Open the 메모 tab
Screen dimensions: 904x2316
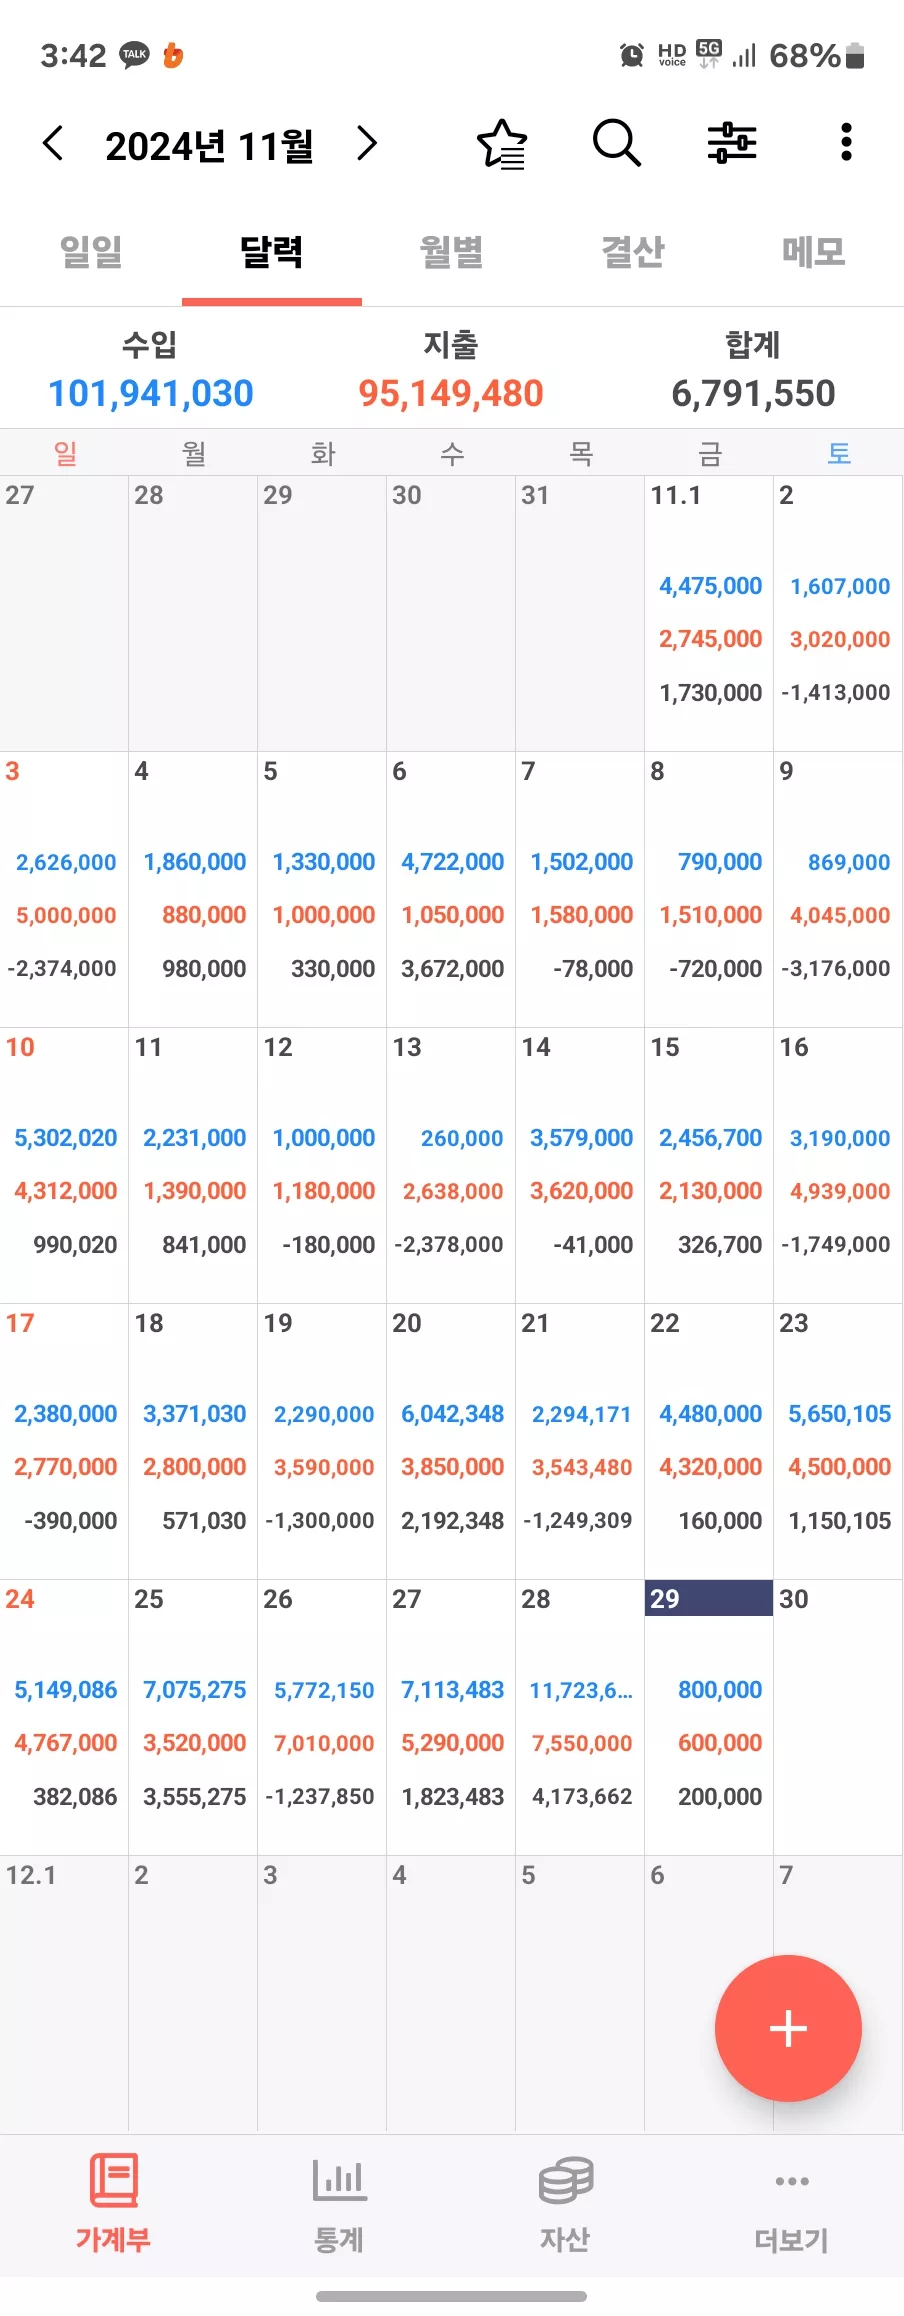point(814,252)
